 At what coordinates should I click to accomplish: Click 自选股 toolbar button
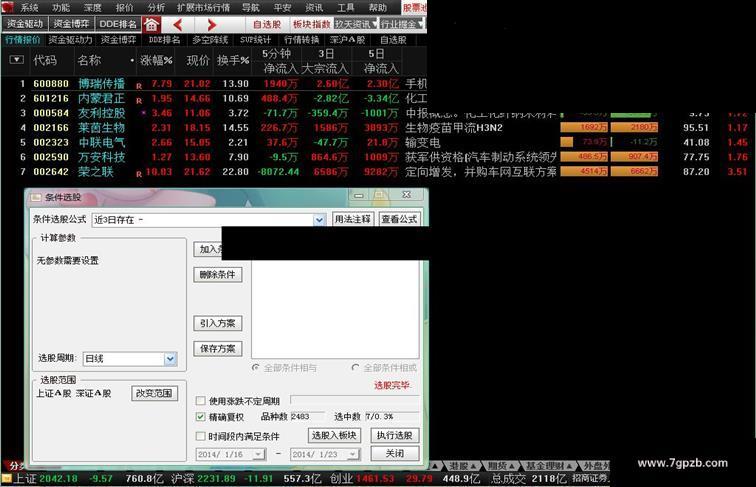click(267, 24)
